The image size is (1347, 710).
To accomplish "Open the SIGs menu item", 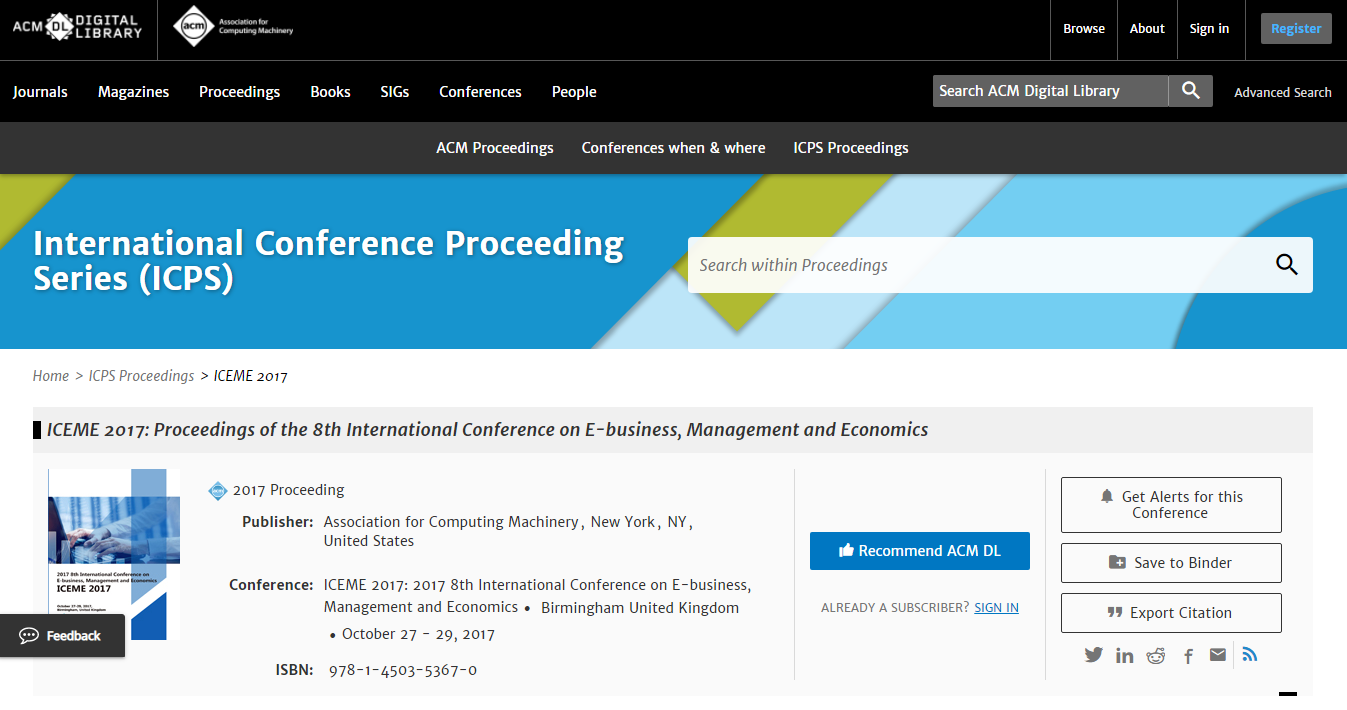I will tap(395, 92).
